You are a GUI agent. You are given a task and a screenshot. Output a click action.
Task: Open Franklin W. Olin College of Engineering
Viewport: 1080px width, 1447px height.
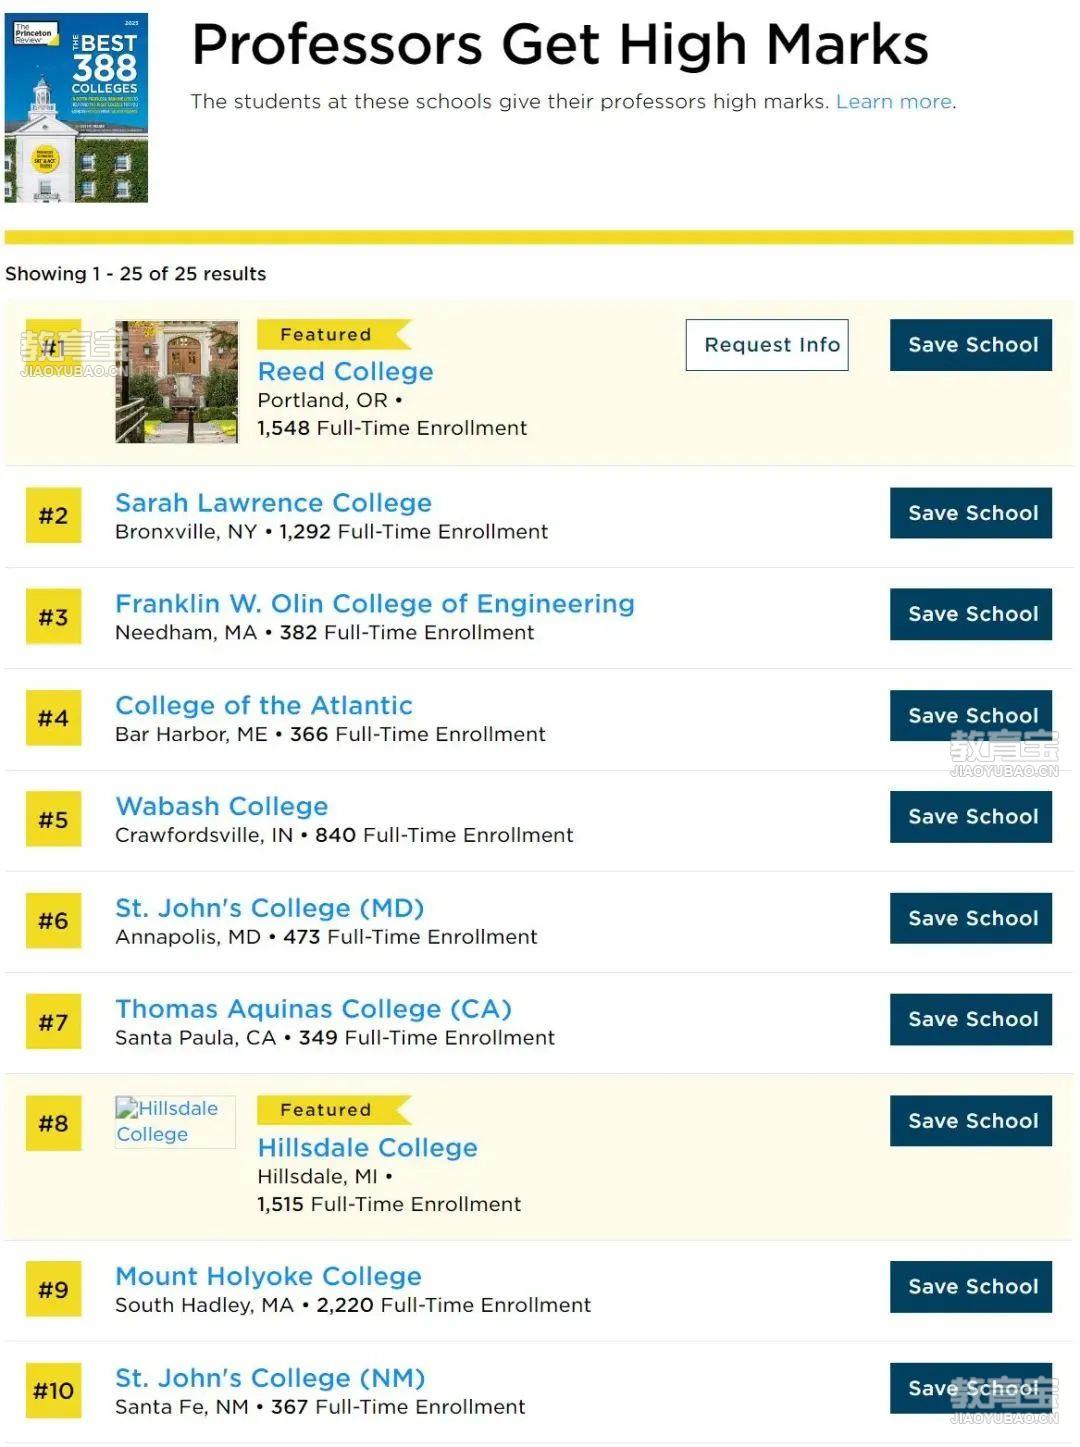pyautogui.click(x=375, y=604)
